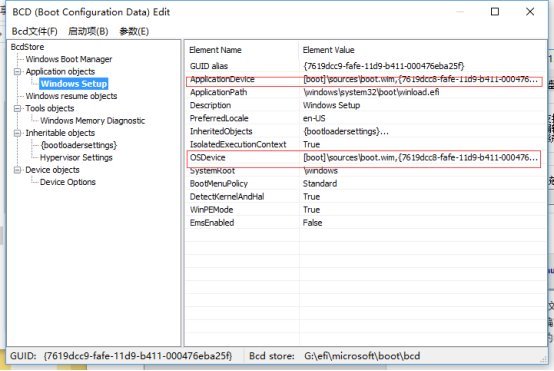
Task: Select Windows Boot Manager in tree
Action: (x=69, y=59)
